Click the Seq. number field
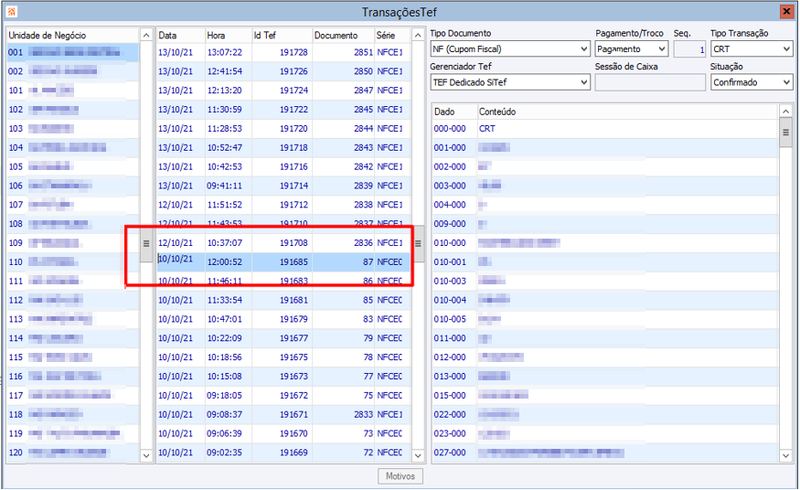 click(689, 49)
